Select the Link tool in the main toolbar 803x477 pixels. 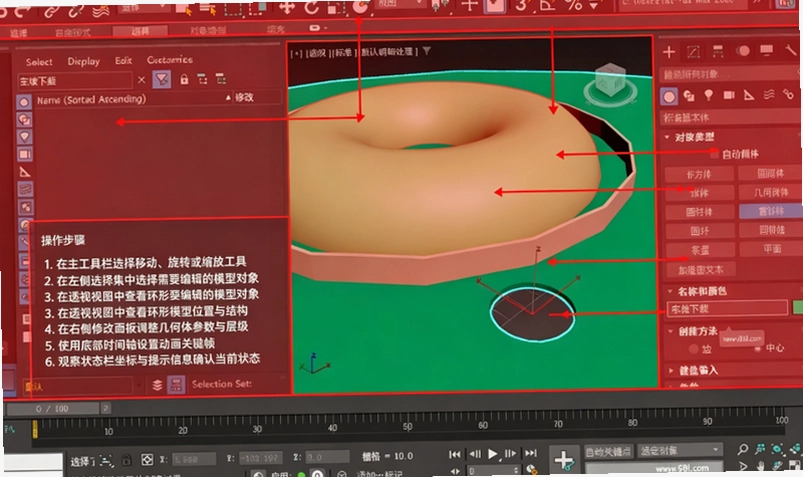point(51,9)
